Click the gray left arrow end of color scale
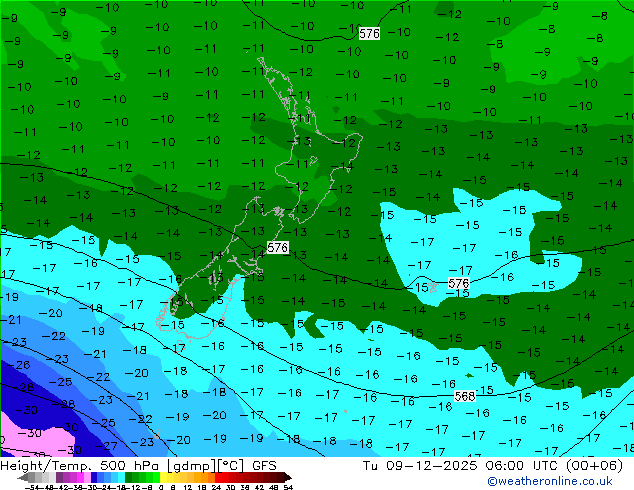The width and height of the screenshot is (634, 490). pos(23,478)
